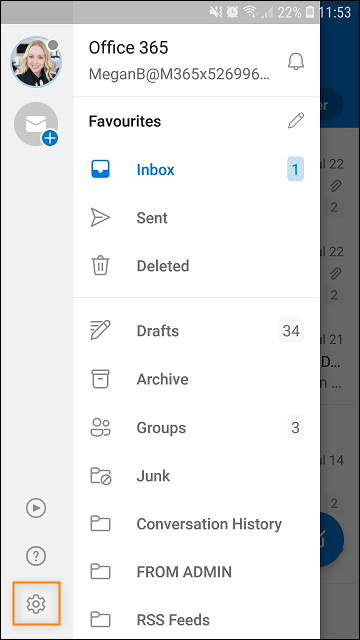Image resolution: width=360 pixels, height=640 pixels.
Task: Tap the Favourites heading
Action: pos(125,121)
